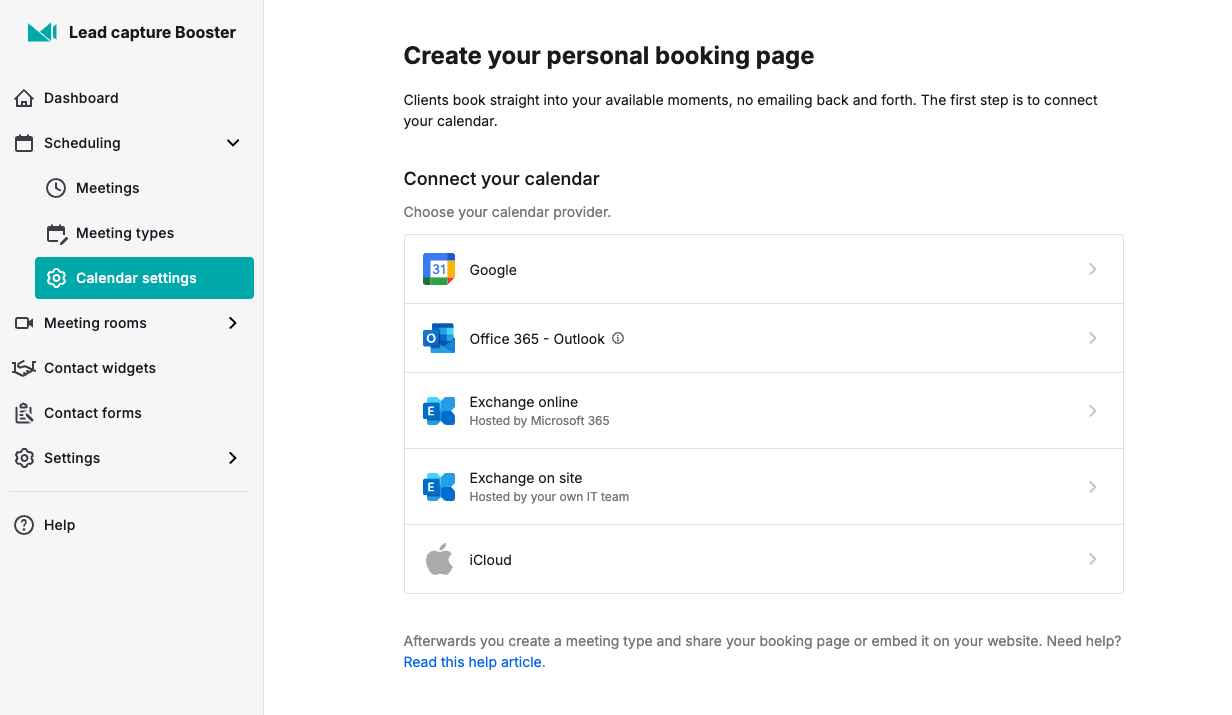Open the 'Read this help article' link
1232x715 pixels.
point(474,662)
